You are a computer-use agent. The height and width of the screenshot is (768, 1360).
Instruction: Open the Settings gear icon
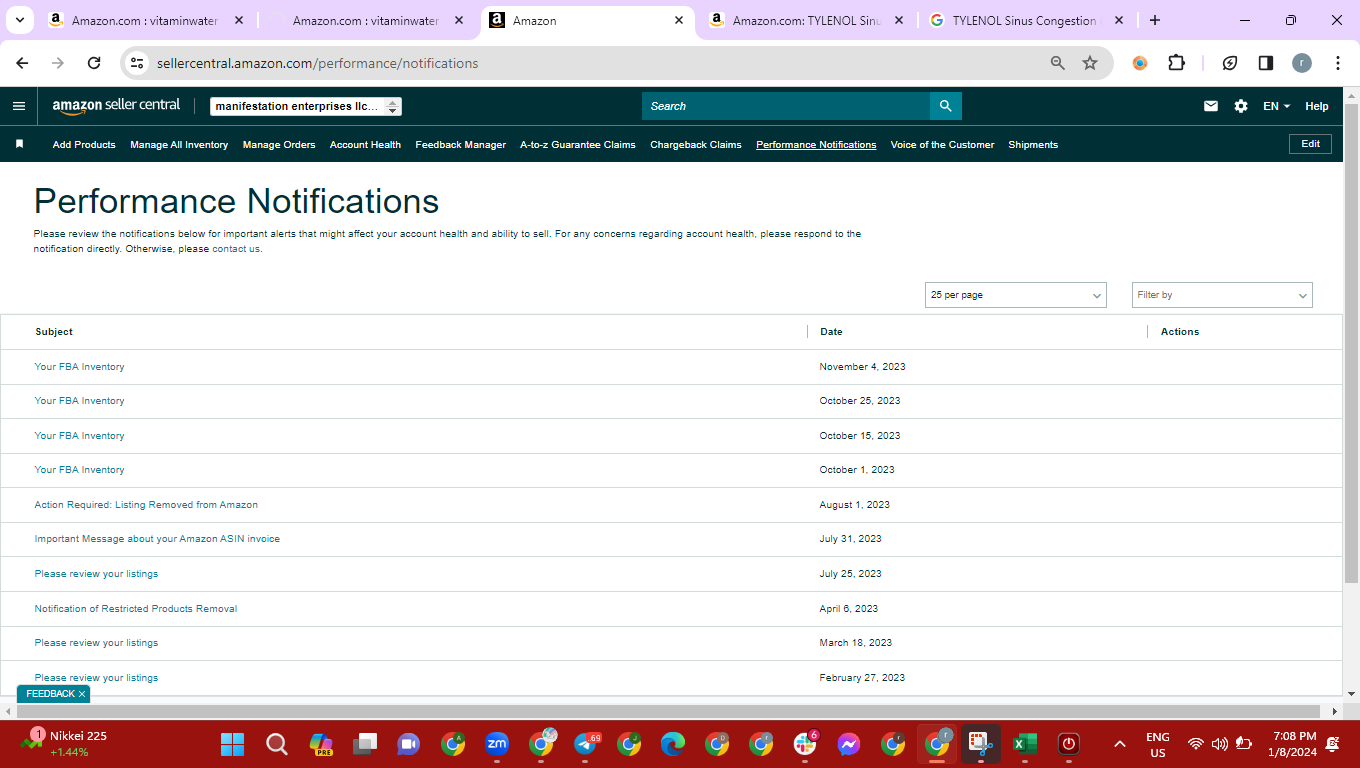(x=1241, y=106)
